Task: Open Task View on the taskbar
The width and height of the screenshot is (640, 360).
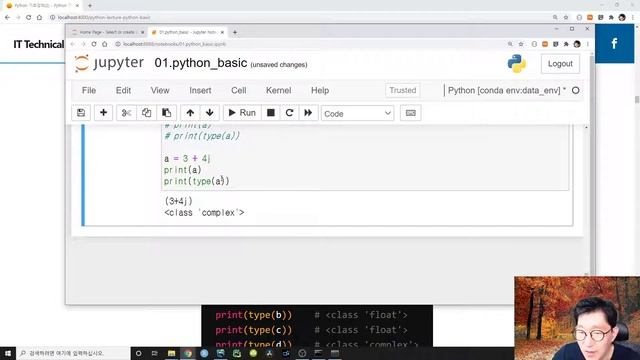Action: tap(155, 353)
